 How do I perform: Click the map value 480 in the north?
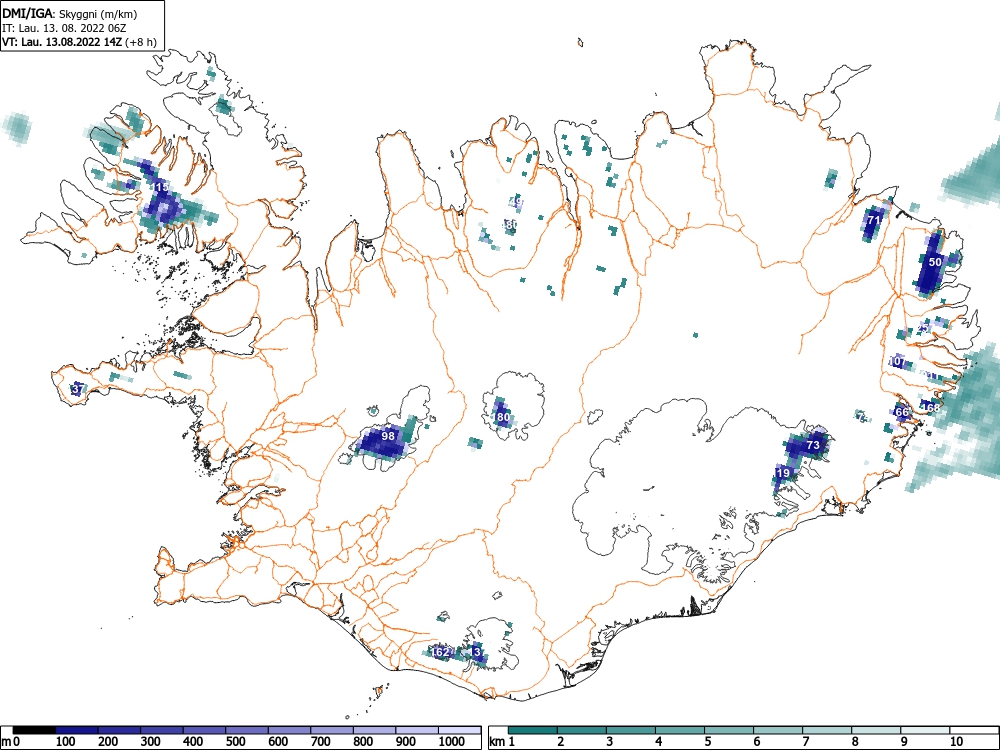click(510, 224)
